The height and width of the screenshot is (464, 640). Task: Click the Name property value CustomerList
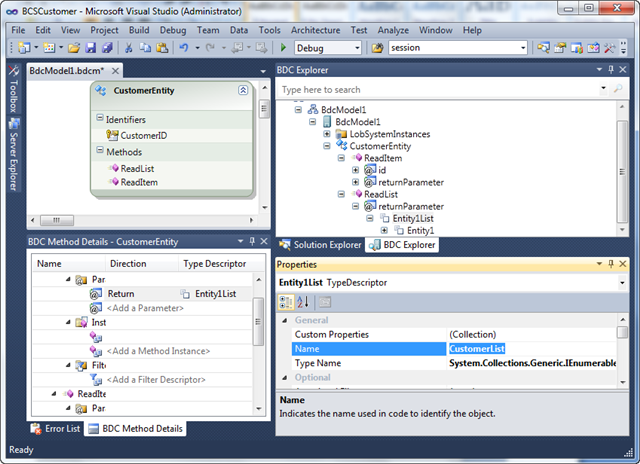(477, 349)
